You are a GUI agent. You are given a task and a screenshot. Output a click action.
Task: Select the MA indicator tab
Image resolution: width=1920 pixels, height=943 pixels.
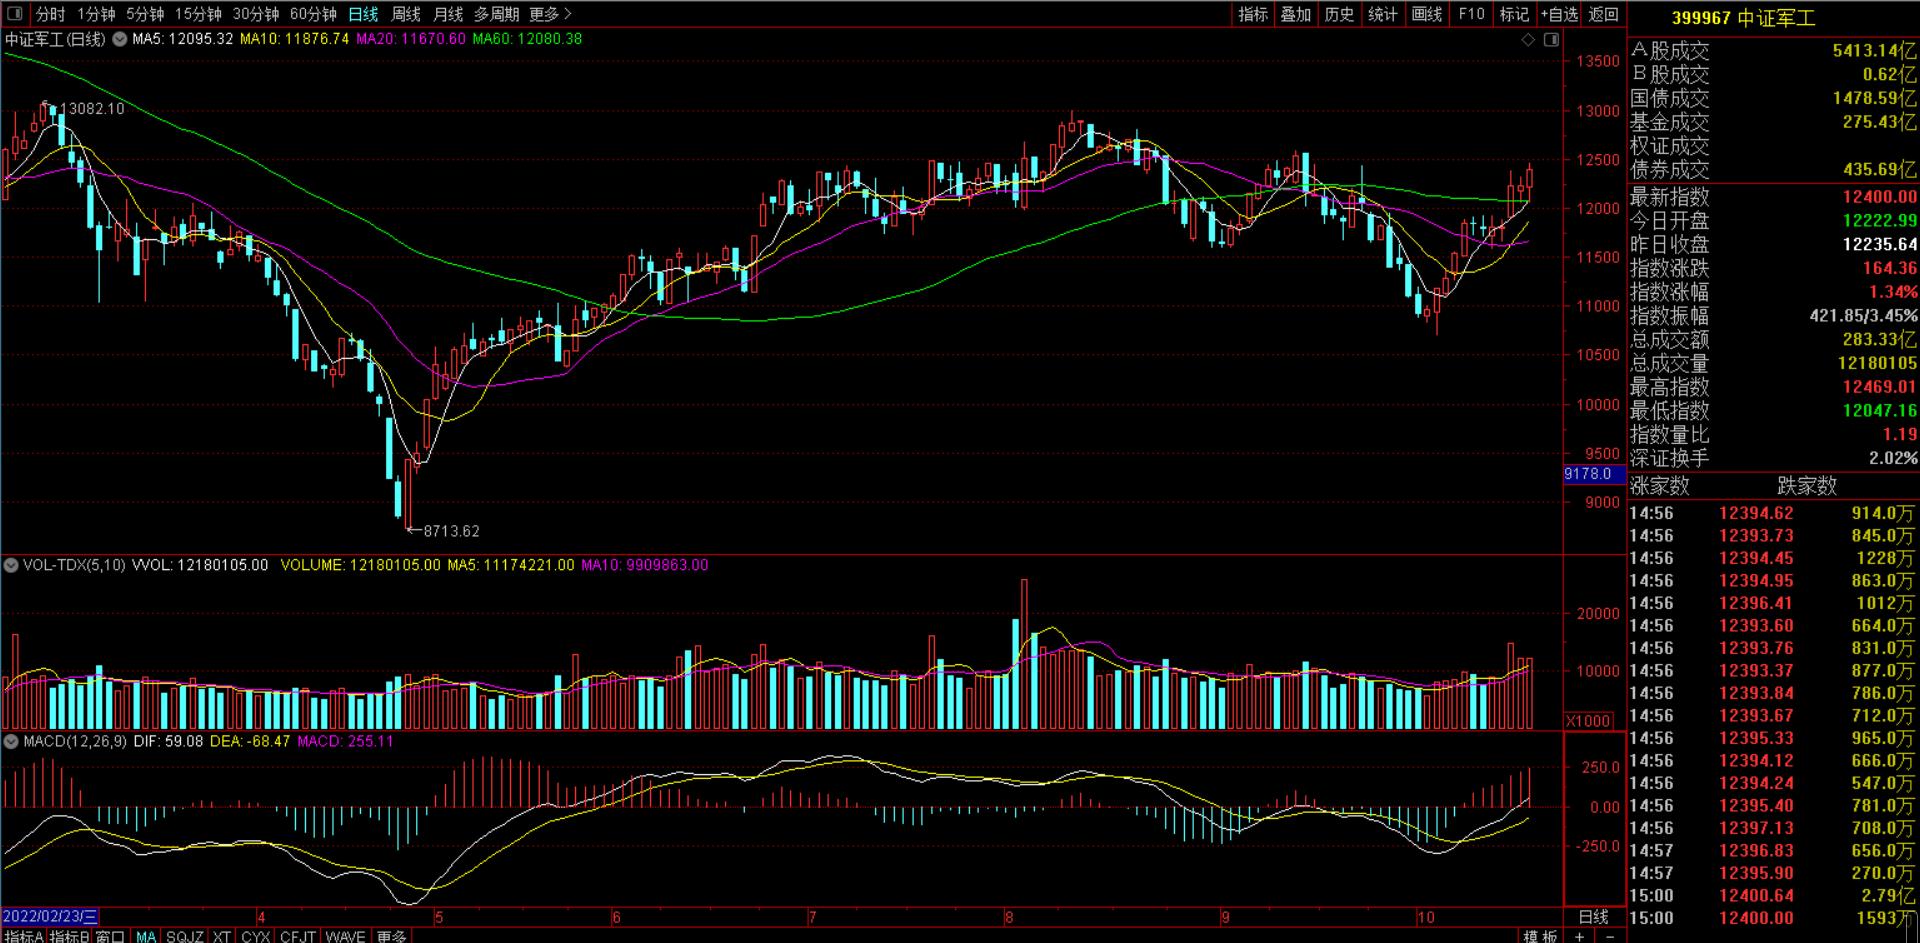tap(146, 936)
